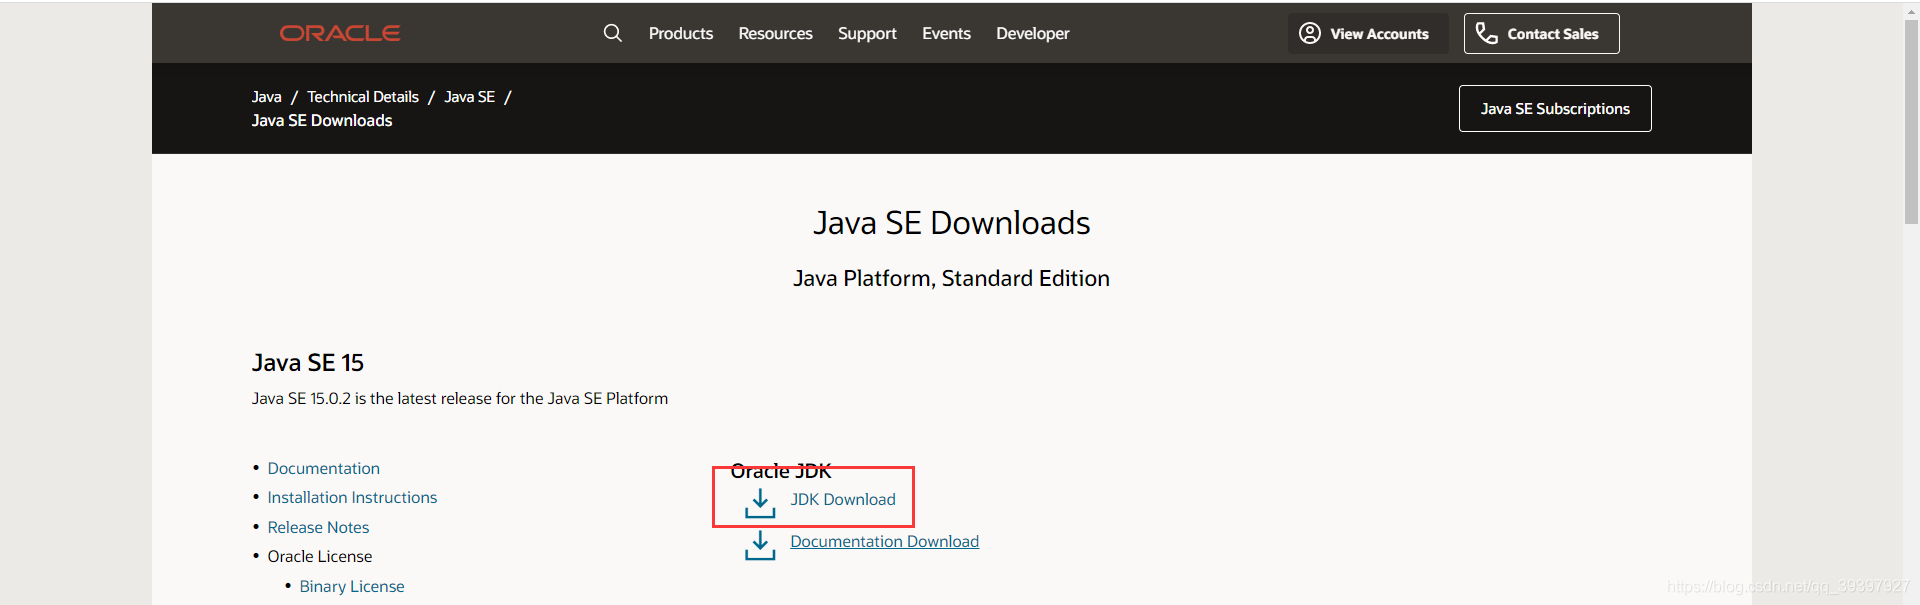The image size is (1920, 605).
Task: Open the Documentation link
Action: click(x=323, y=468)
